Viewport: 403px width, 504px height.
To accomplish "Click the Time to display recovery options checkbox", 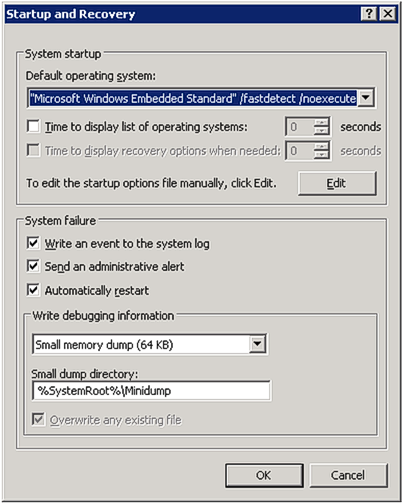I will (33, 150).
